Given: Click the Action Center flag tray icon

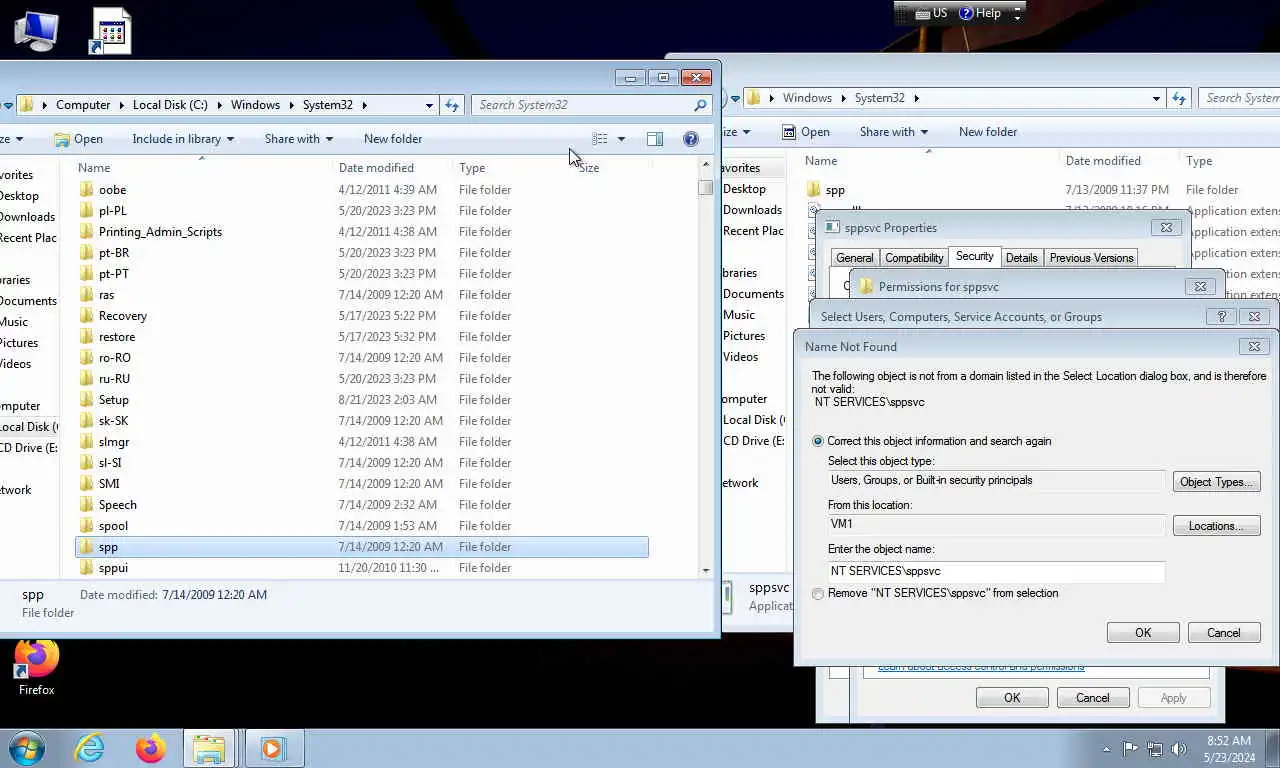Looking at the screenshot, I should (1130, 748).
